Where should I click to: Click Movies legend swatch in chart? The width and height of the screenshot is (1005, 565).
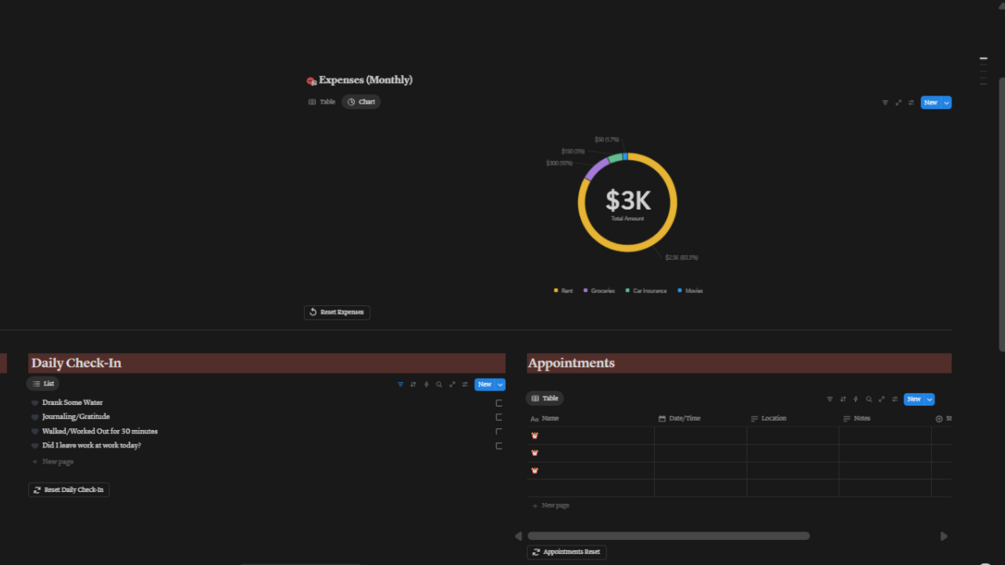(679, 290)
